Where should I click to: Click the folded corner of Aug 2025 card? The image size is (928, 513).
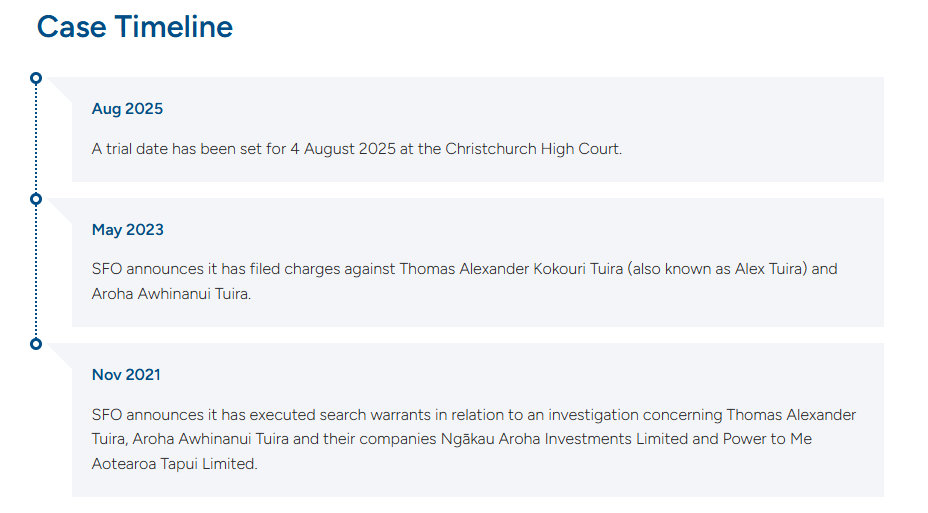pyautogui.click(x=60, y=89)
